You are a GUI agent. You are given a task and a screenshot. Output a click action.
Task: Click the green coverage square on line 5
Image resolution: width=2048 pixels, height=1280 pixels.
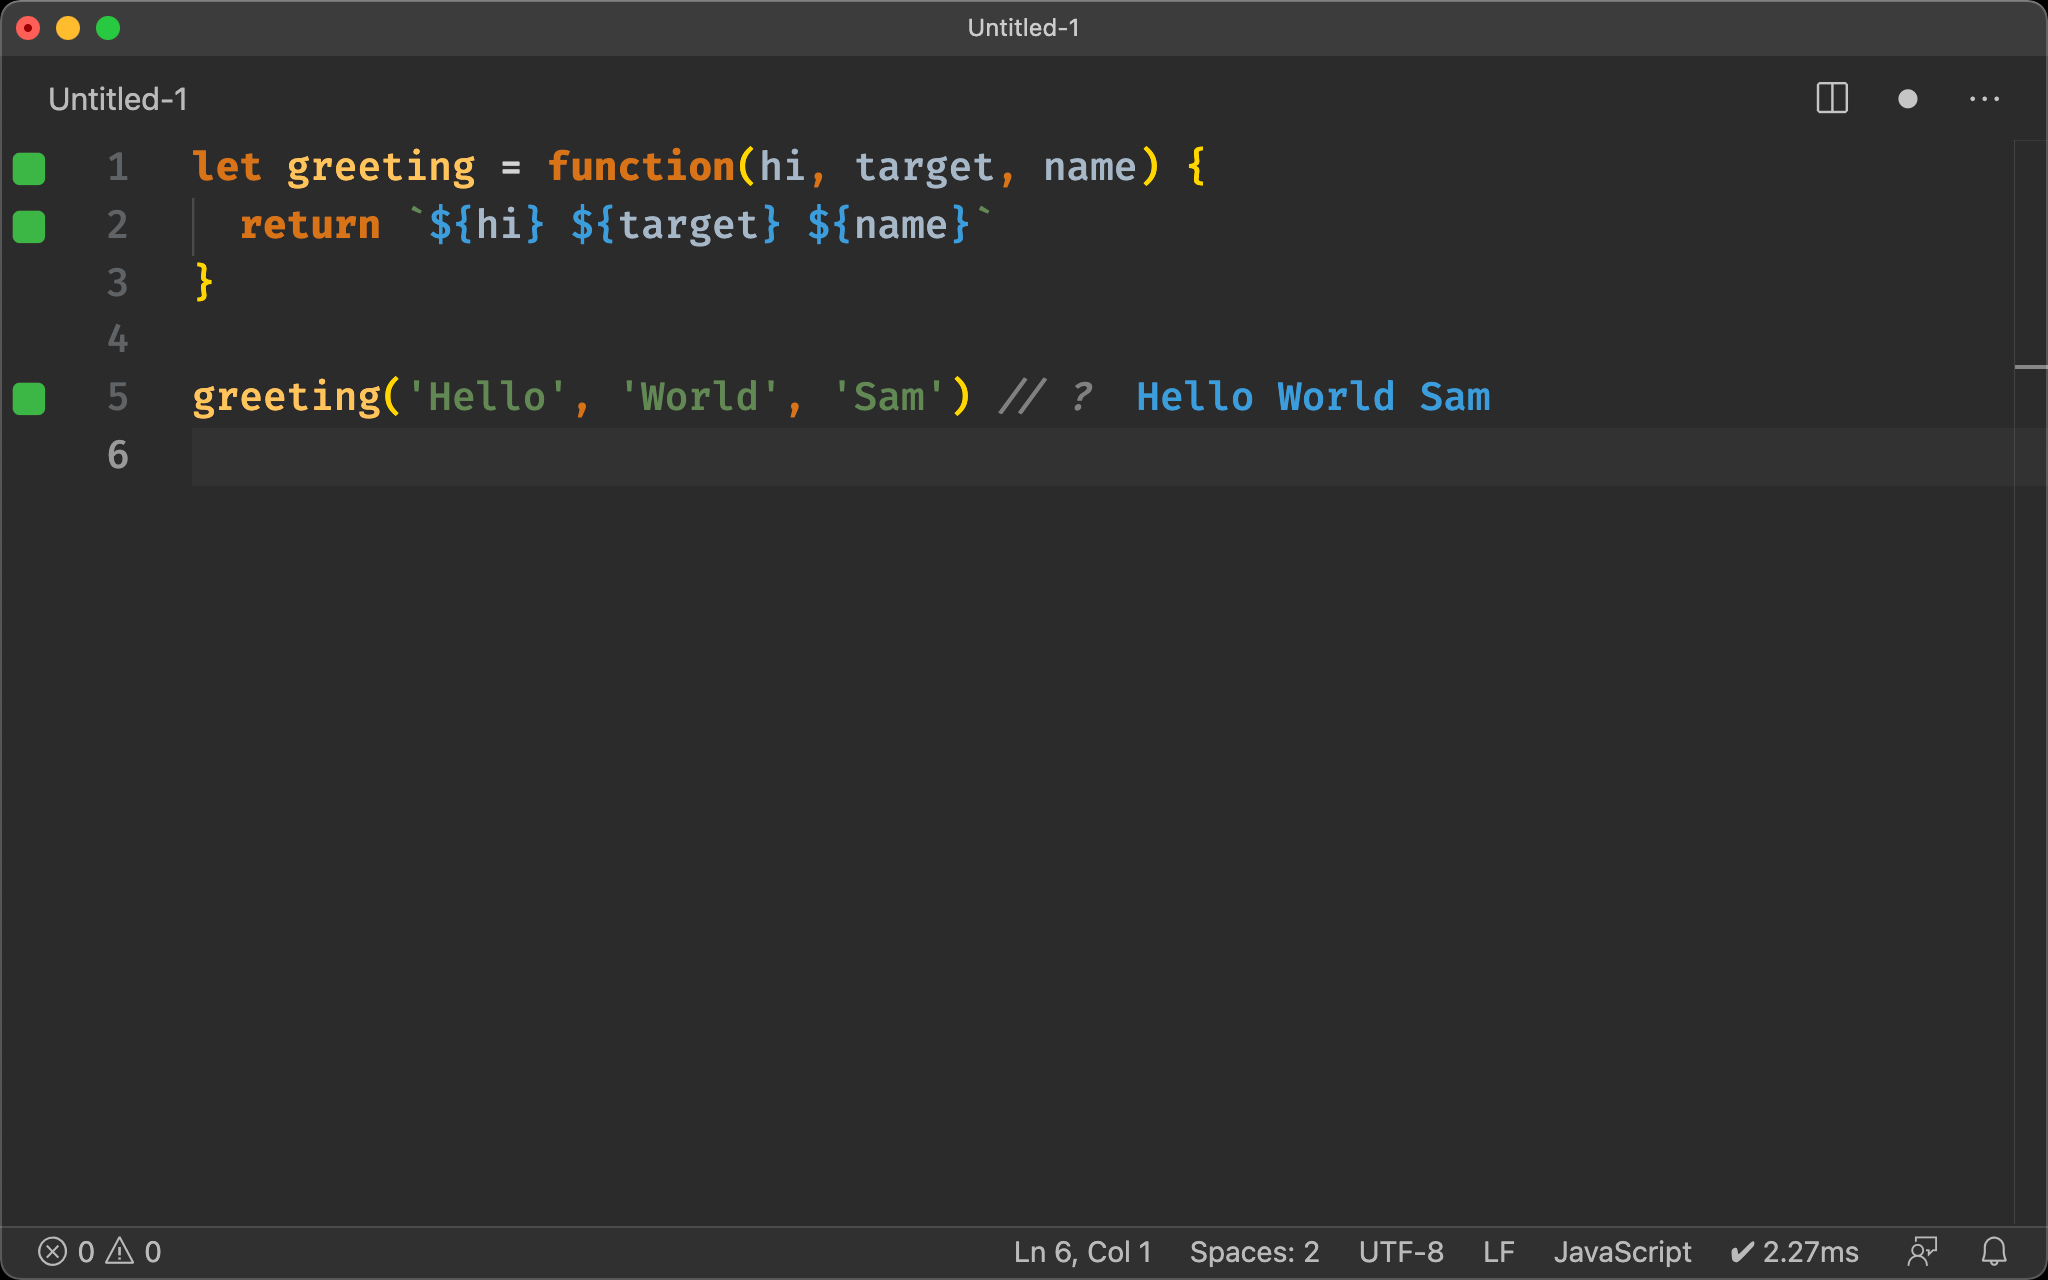pos(29,399)
